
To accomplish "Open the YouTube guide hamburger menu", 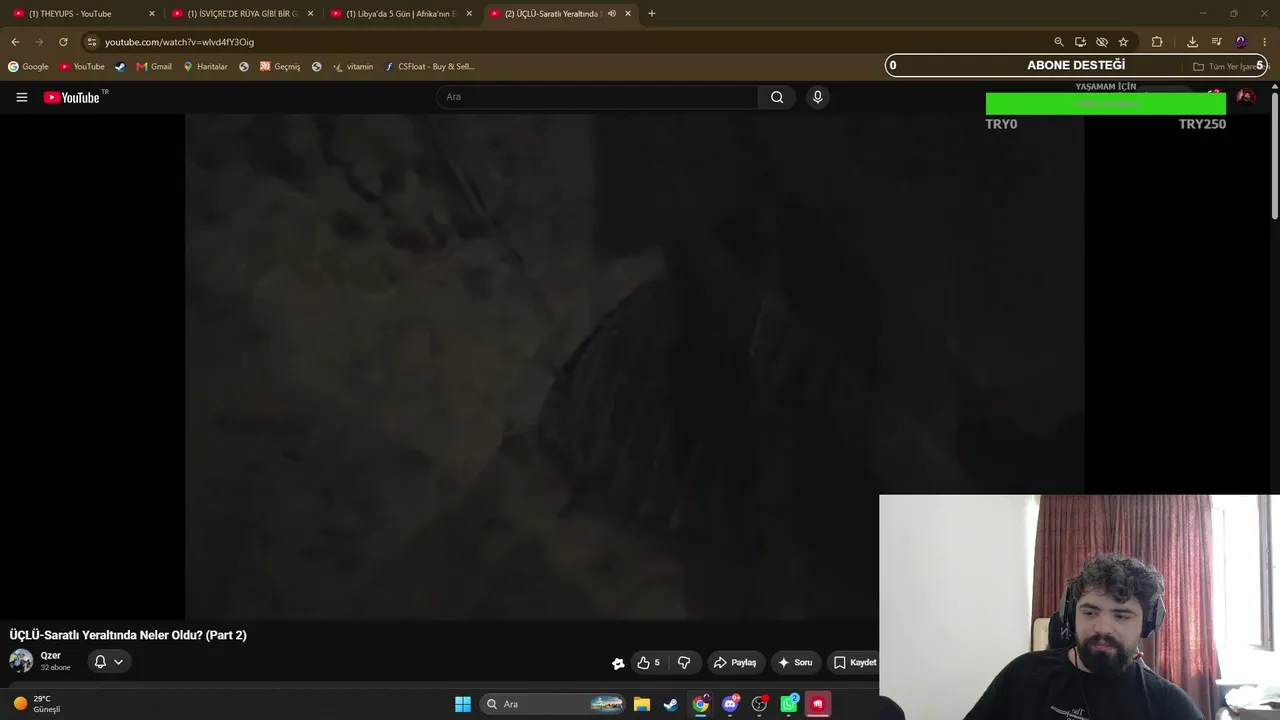I will coord(21,97).
